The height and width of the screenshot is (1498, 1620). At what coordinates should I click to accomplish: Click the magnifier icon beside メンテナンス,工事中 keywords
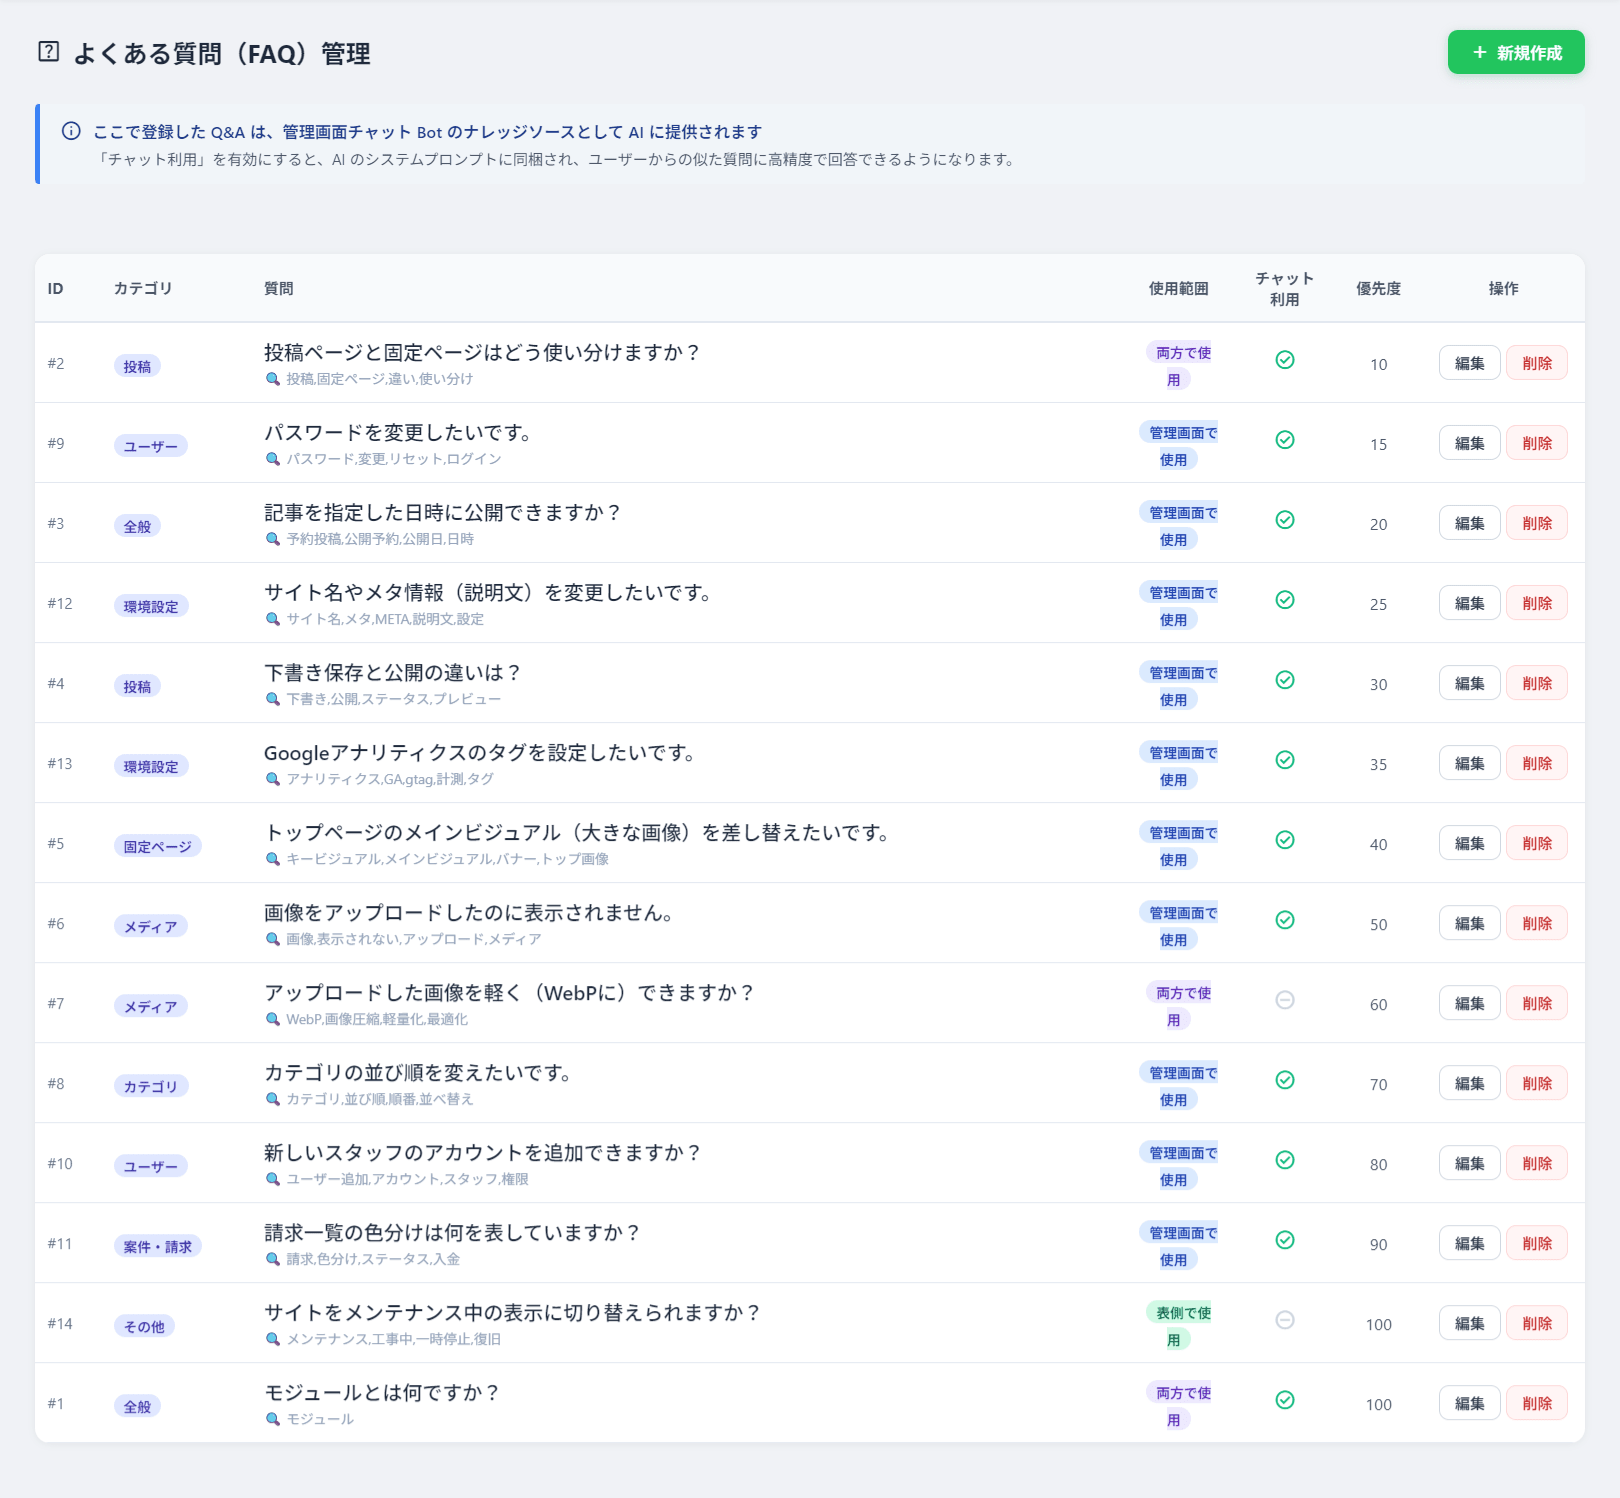[x=272, y=1339]
